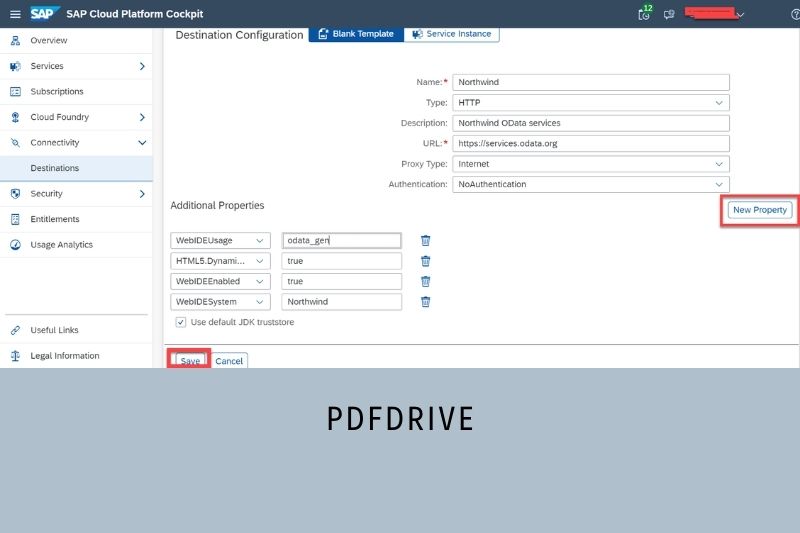Delete the HTML5.Dynamic property row
The width and height of the screenshot is (800, 533).
coord(425,261)
